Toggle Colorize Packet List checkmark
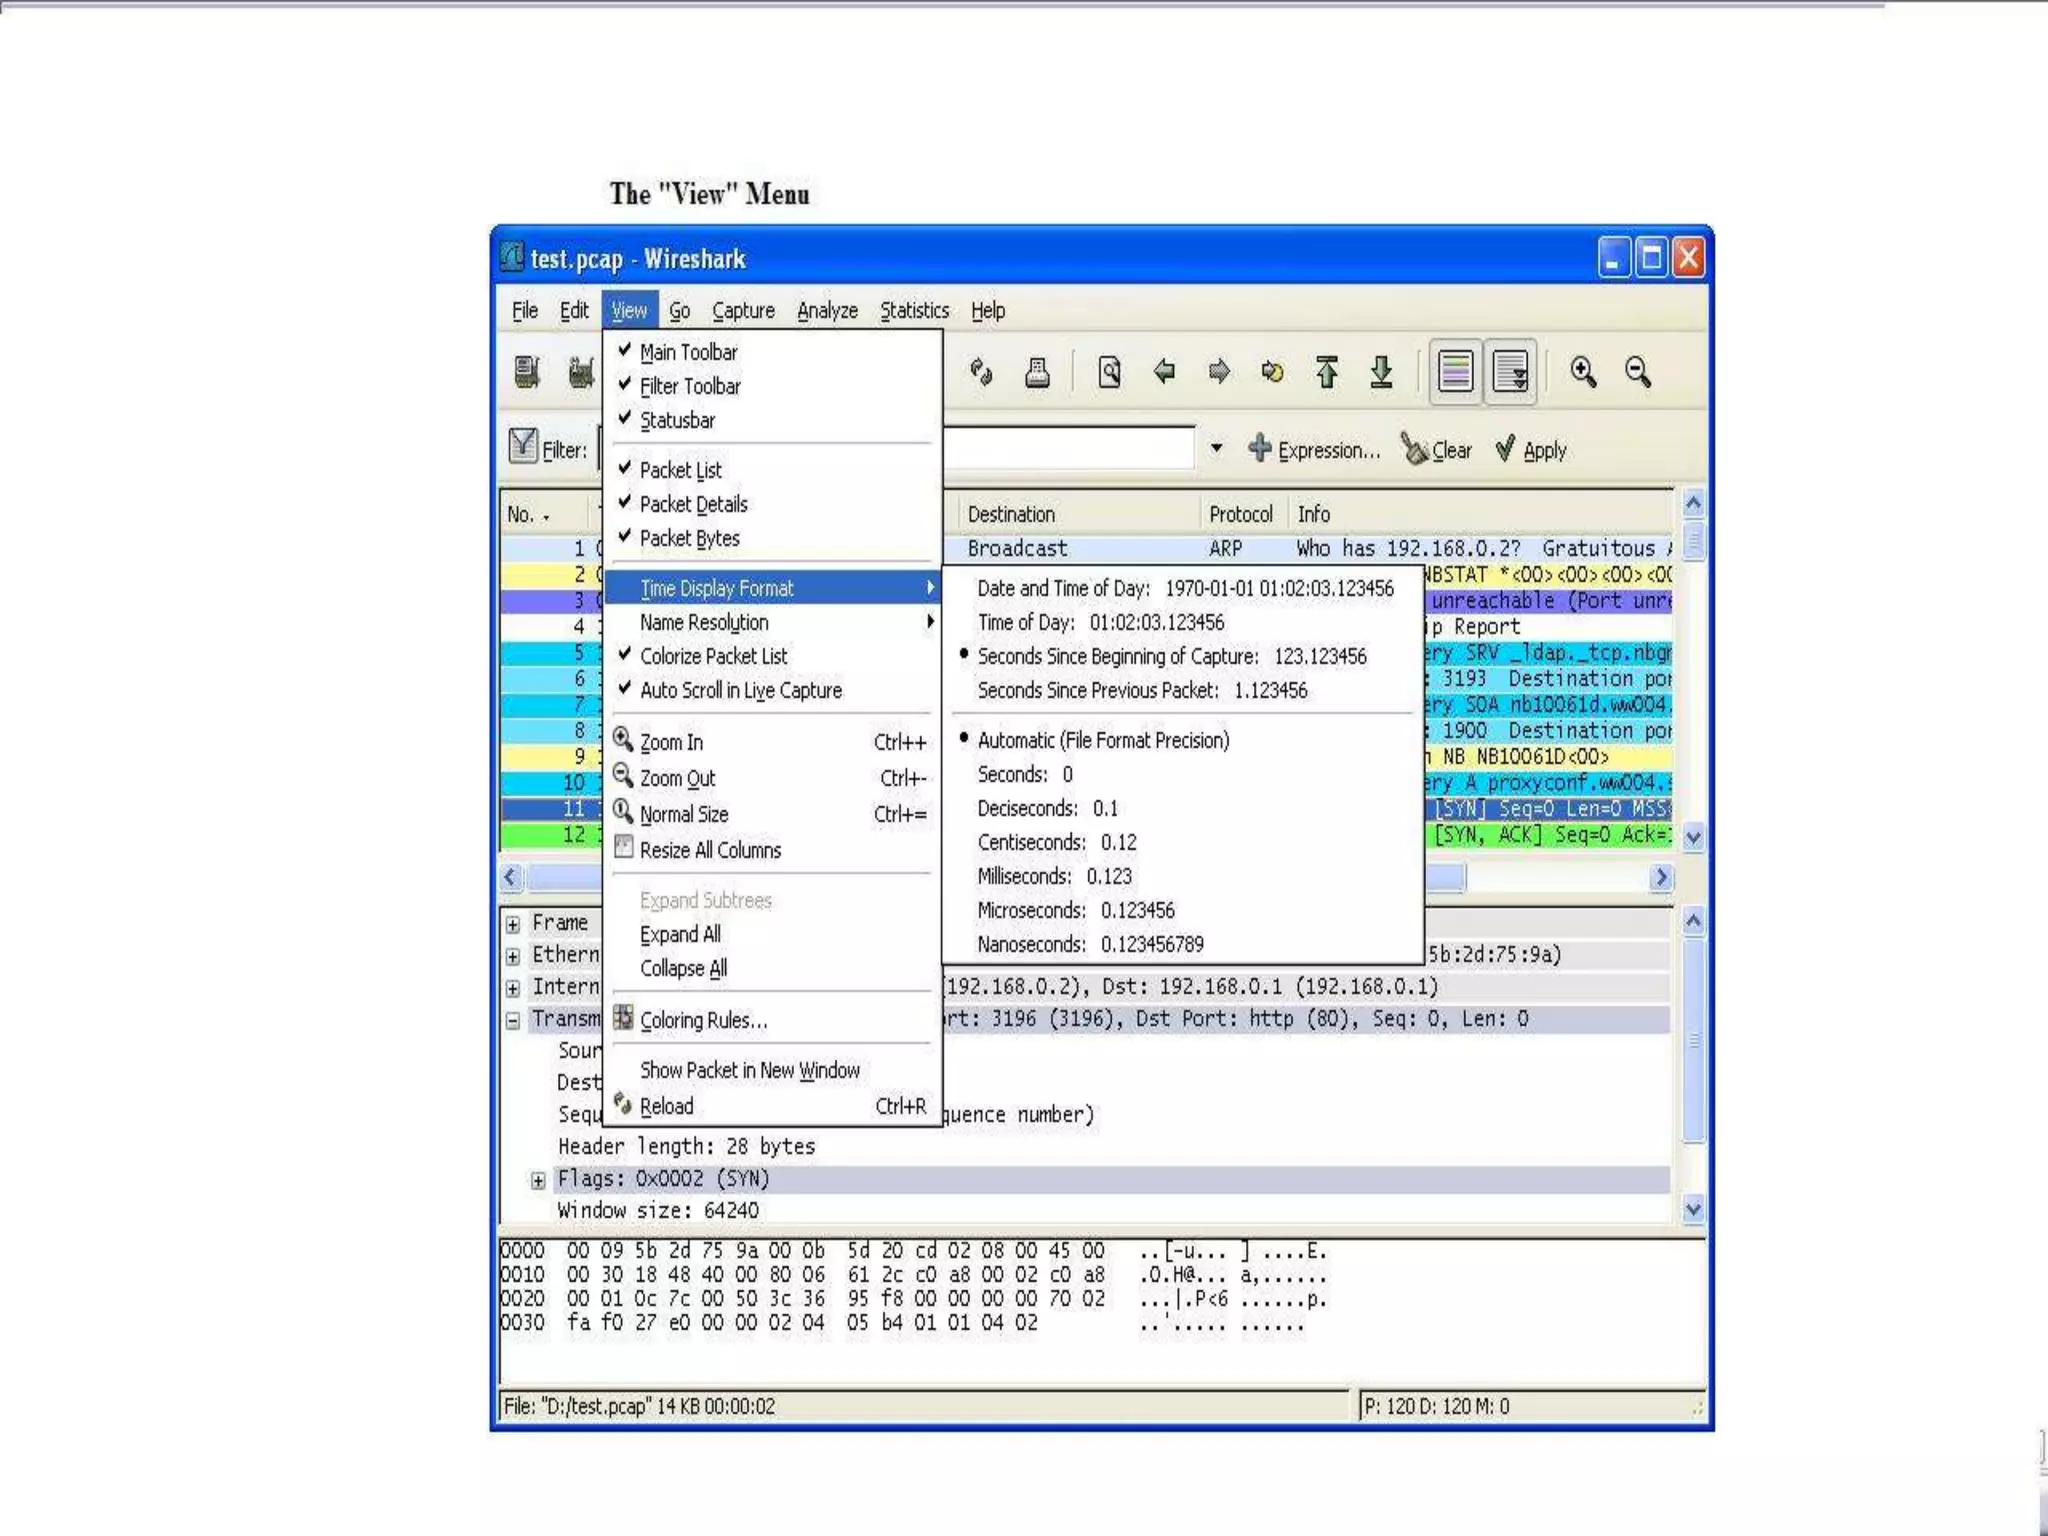 point(713,656)
